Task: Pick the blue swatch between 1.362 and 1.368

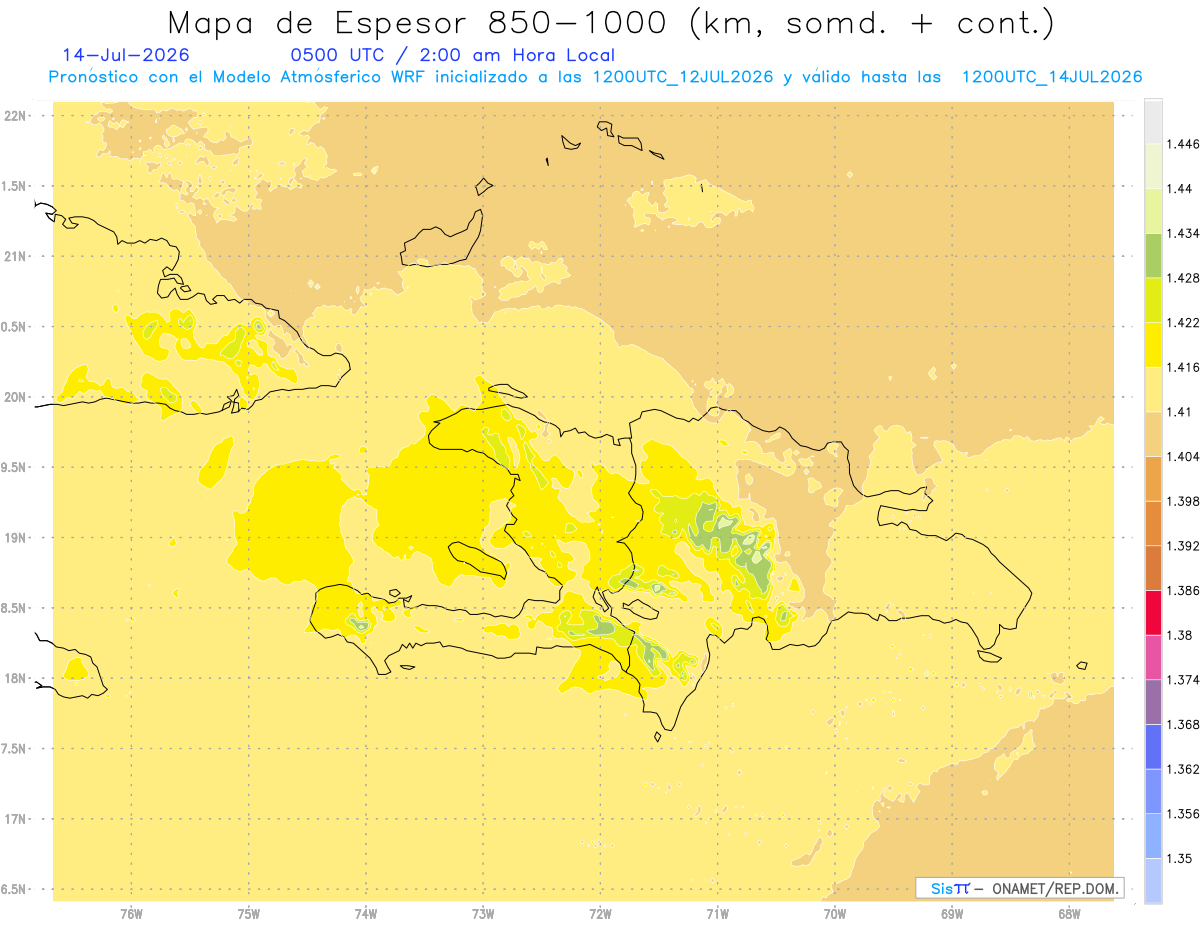Action: tap(1153, 747)
